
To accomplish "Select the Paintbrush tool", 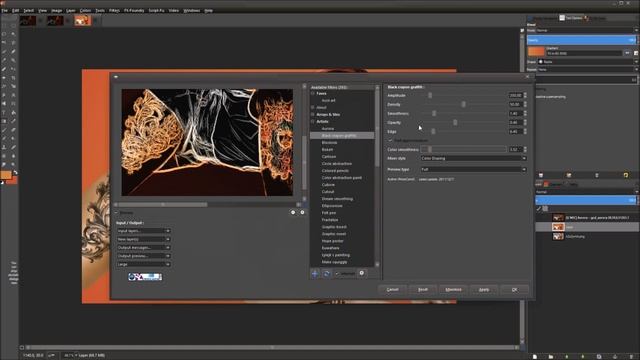I will 5,129.
